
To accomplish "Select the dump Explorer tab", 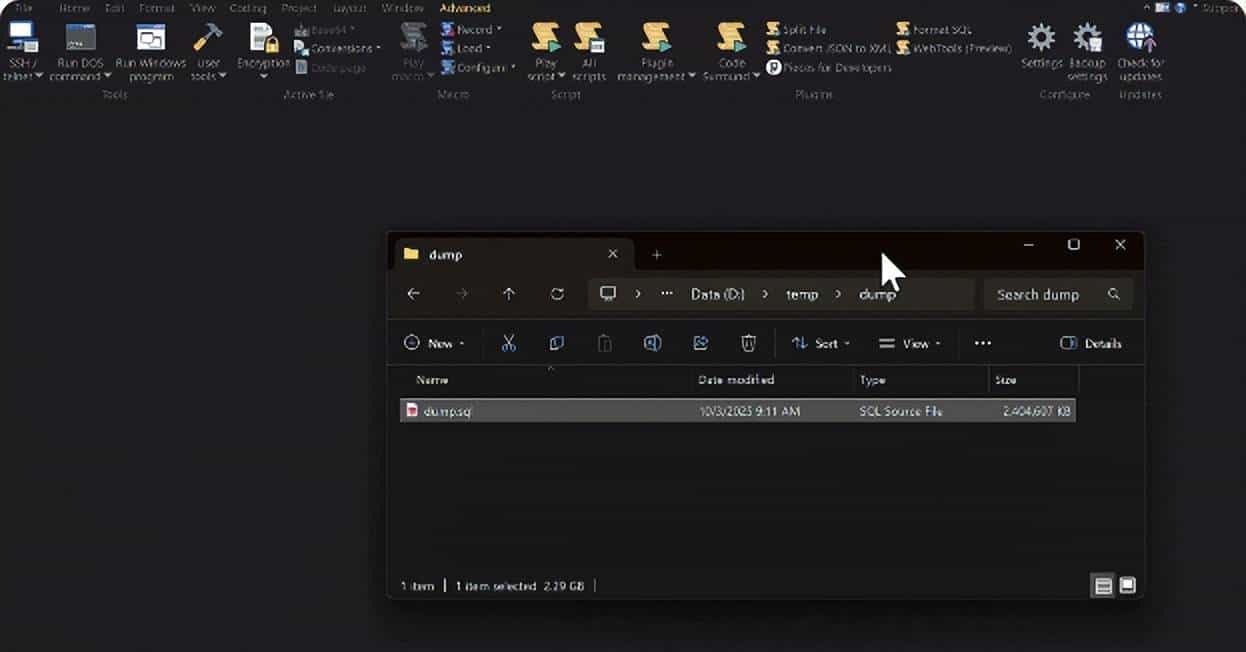I will click(447, 254).
